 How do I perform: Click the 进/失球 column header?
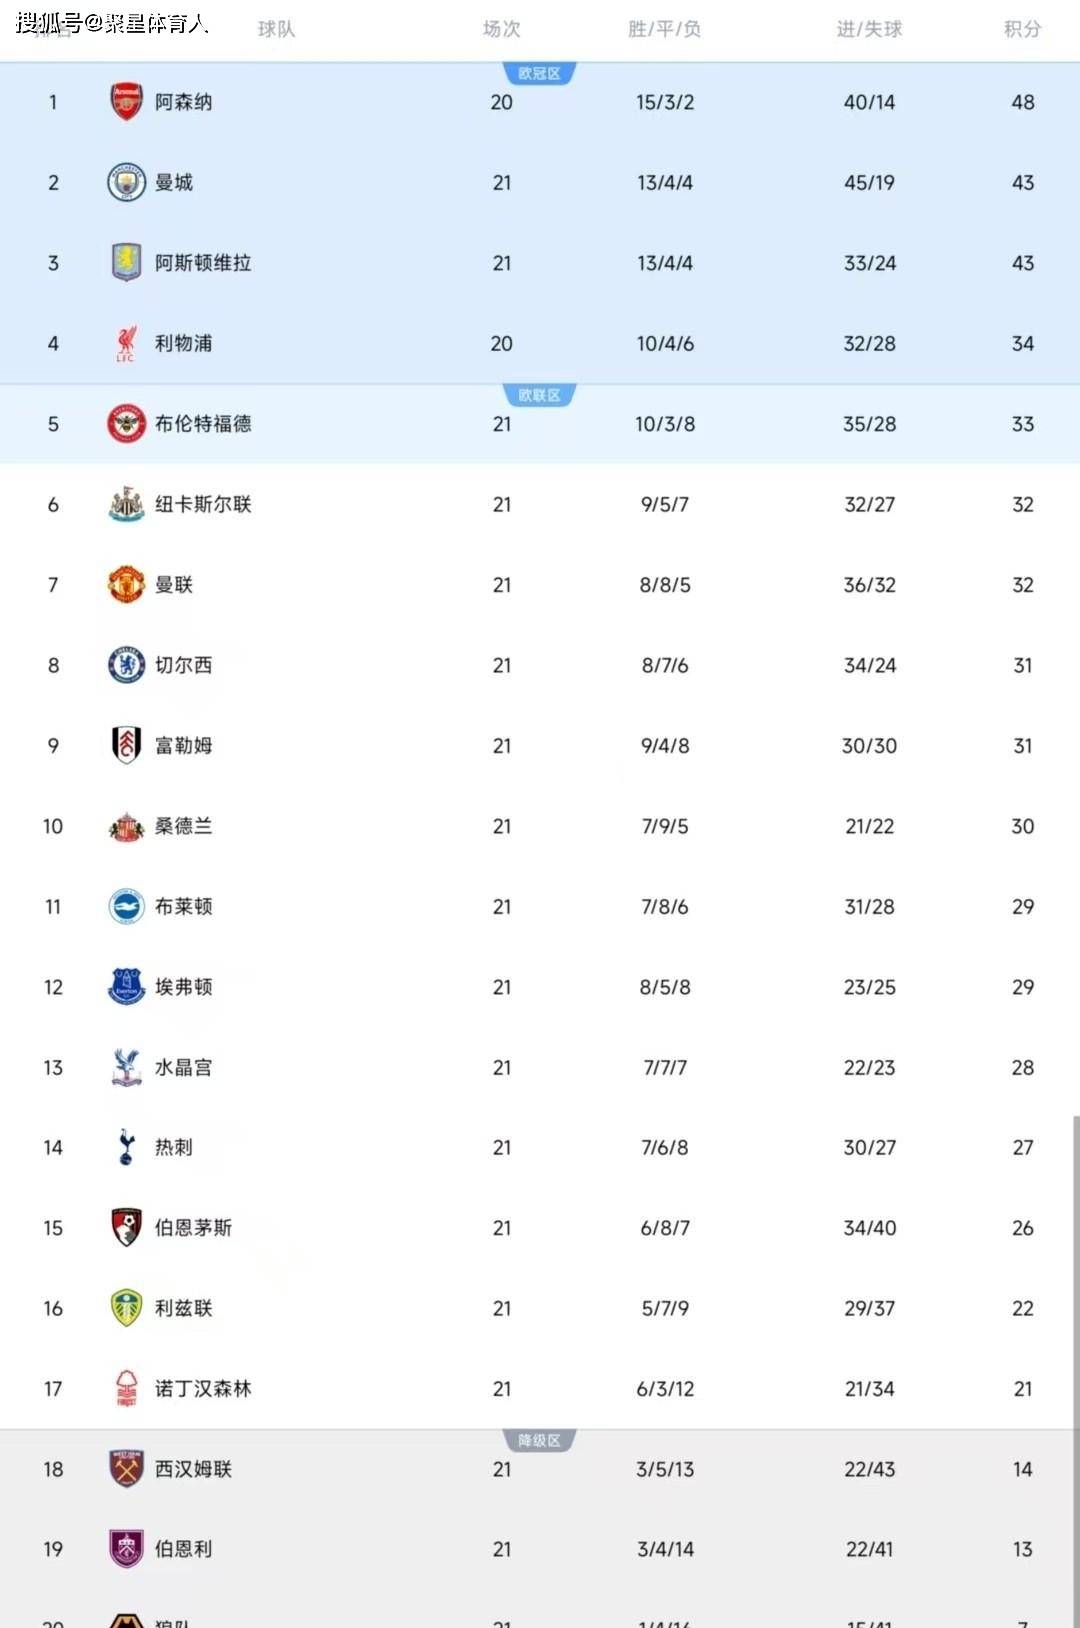click(869, 29)
